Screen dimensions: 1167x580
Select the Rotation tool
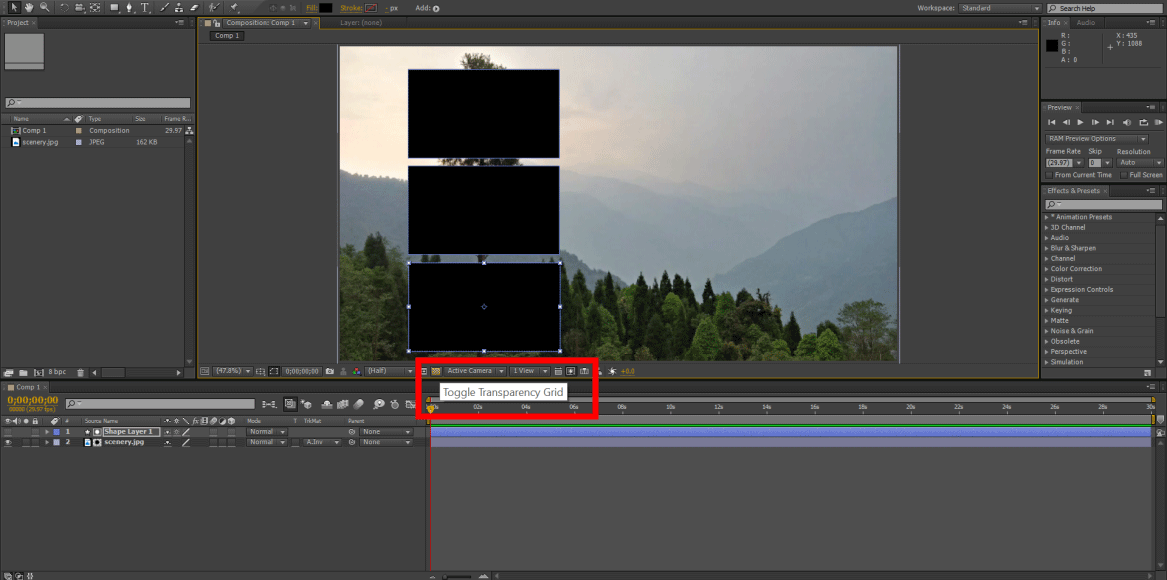click(65, 7)
